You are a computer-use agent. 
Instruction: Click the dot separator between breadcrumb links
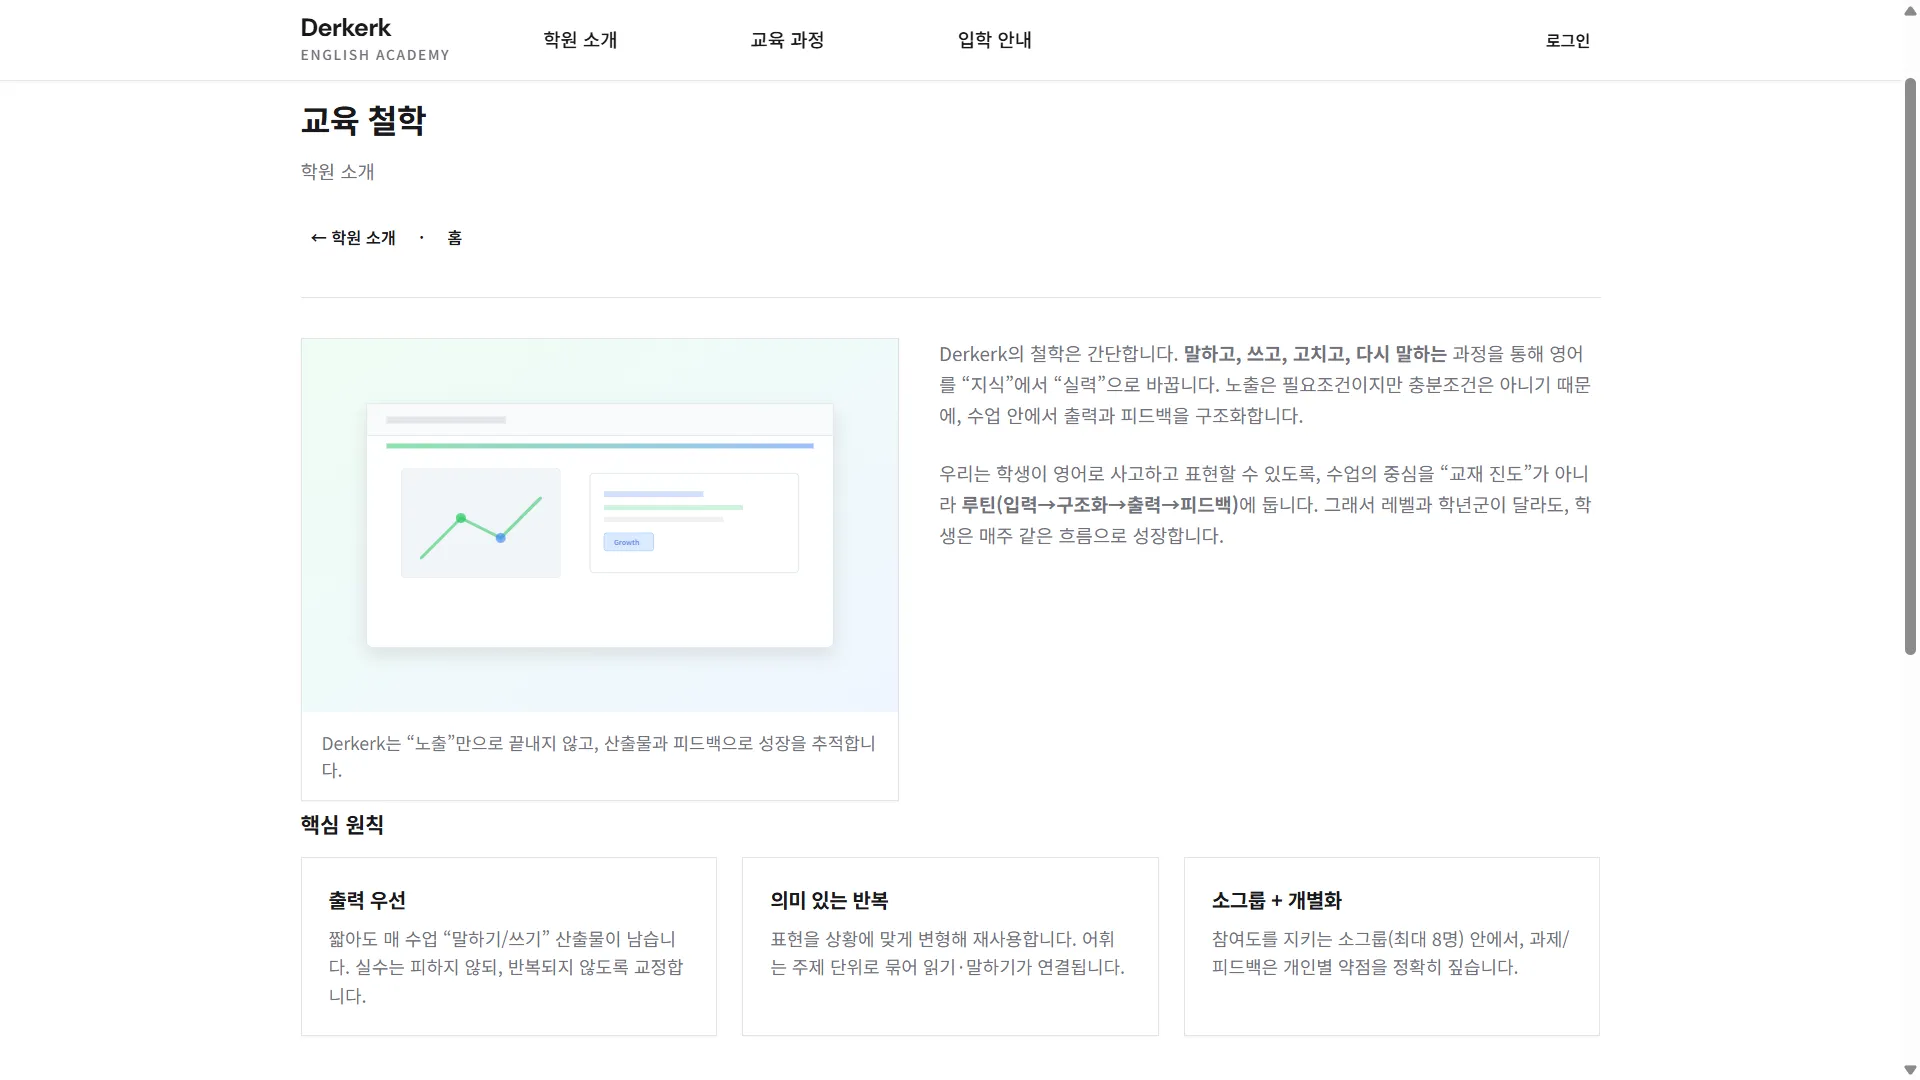pyautogui.click(x=421, y=238)
